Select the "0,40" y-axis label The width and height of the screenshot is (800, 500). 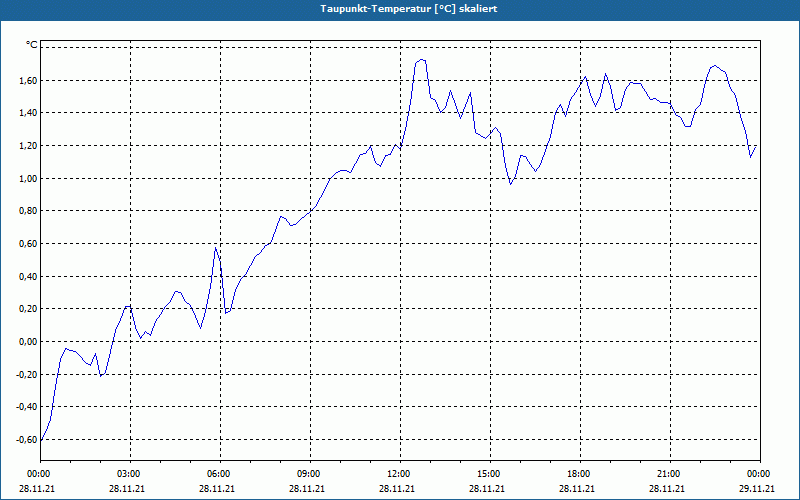[x=28, y=276]
